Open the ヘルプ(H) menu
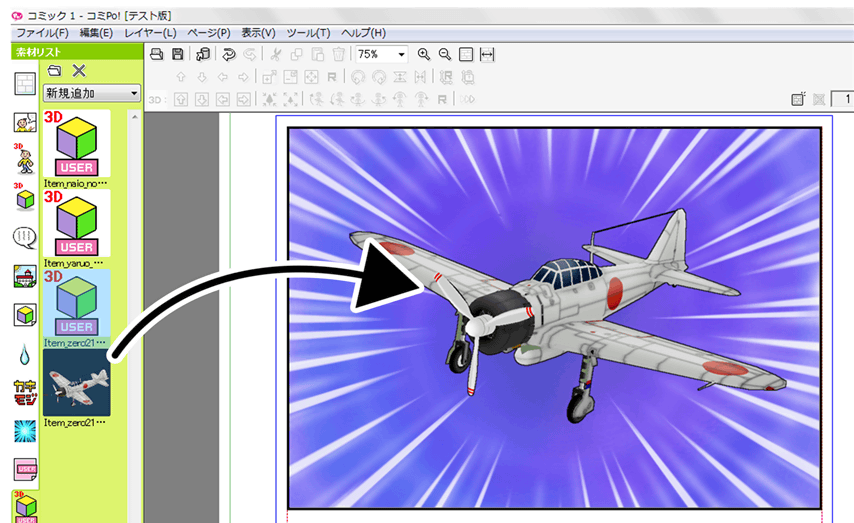The image size is (854, 523). [x=363, y=33]
